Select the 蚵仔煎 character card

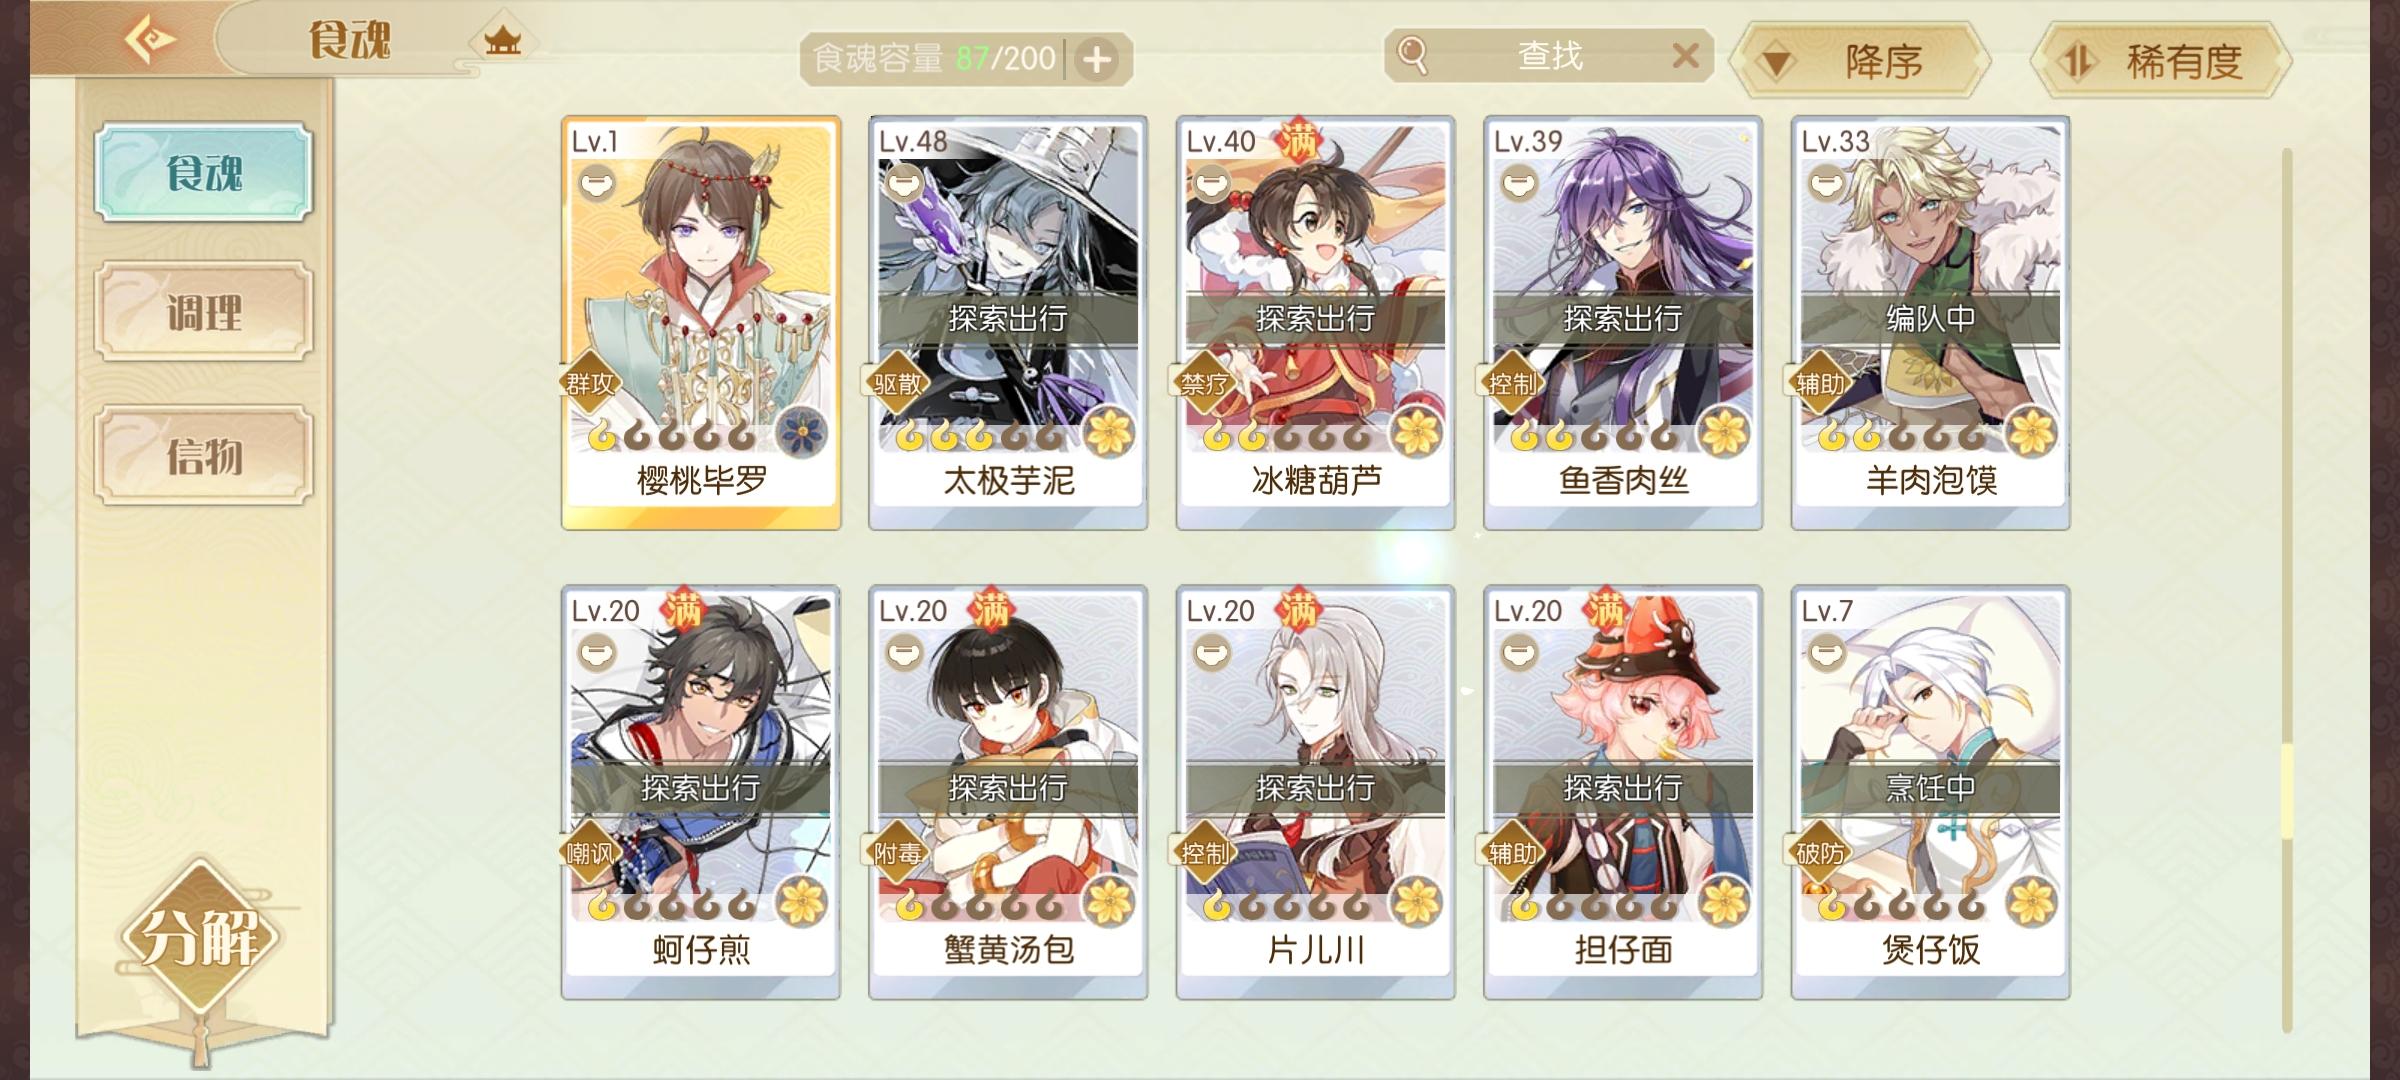click(700, 792)
